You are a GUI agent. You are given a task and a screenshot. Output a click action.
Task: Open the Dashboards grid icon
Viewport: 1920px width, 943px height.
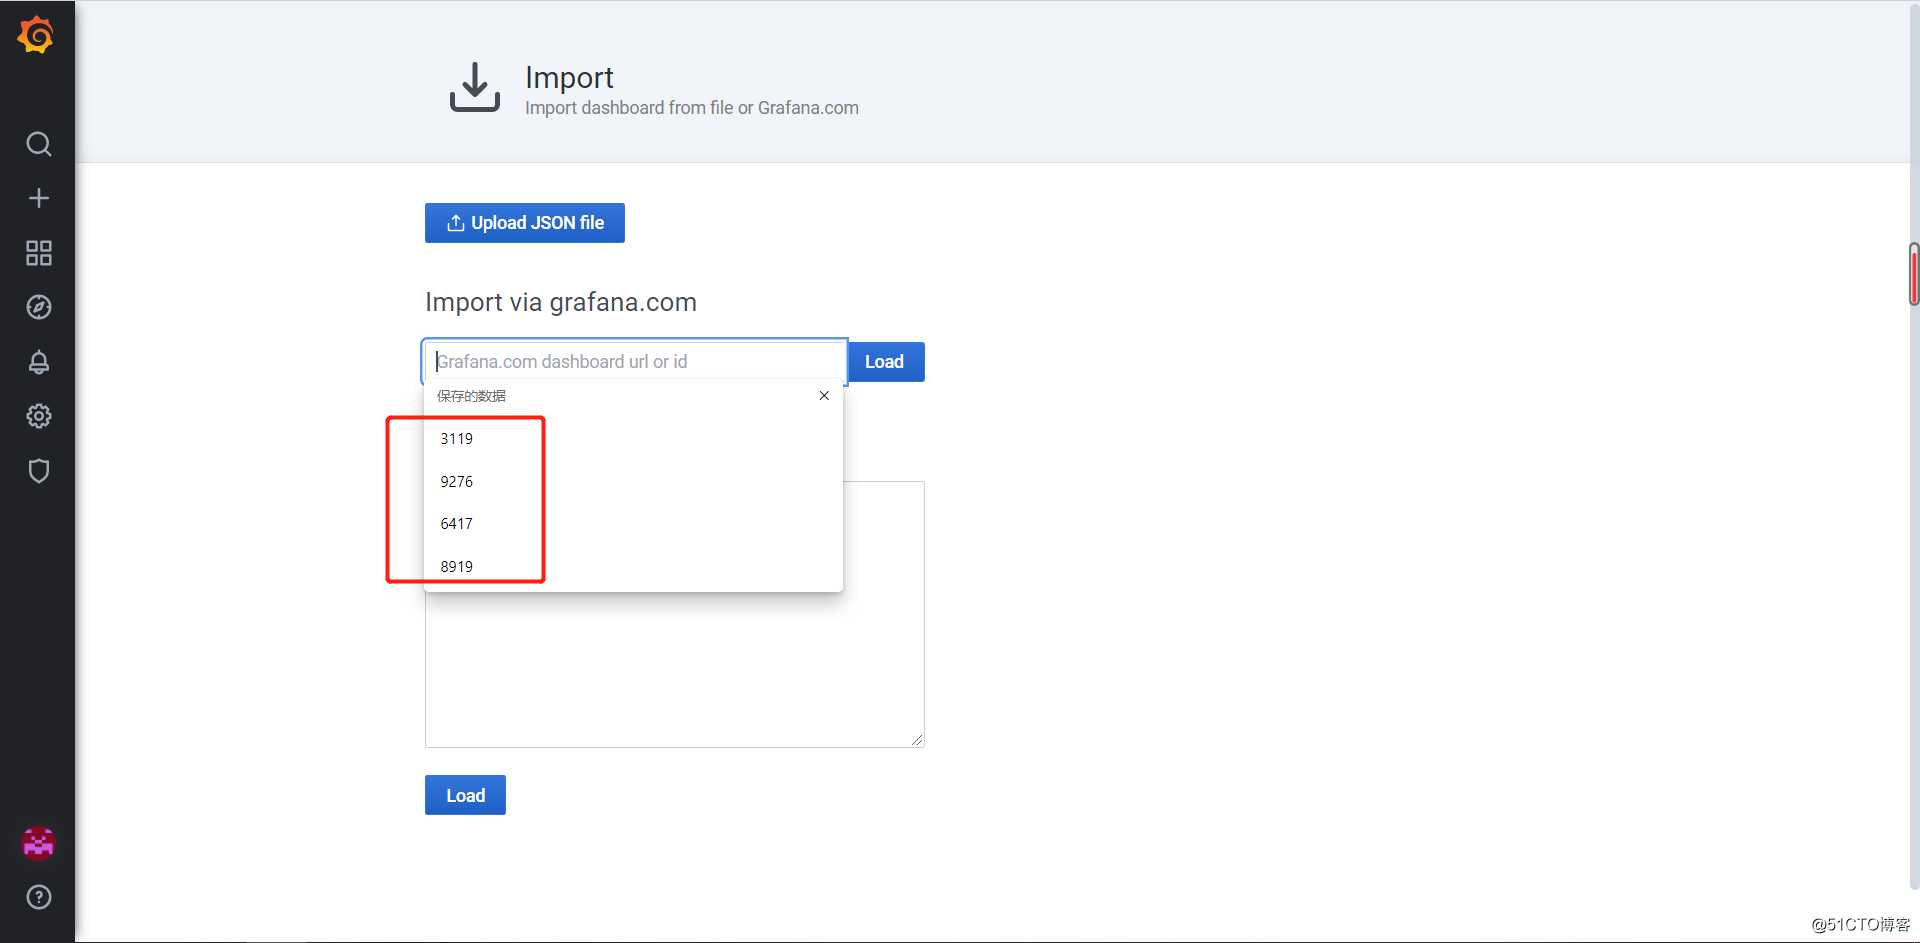(x=38, y=252)
